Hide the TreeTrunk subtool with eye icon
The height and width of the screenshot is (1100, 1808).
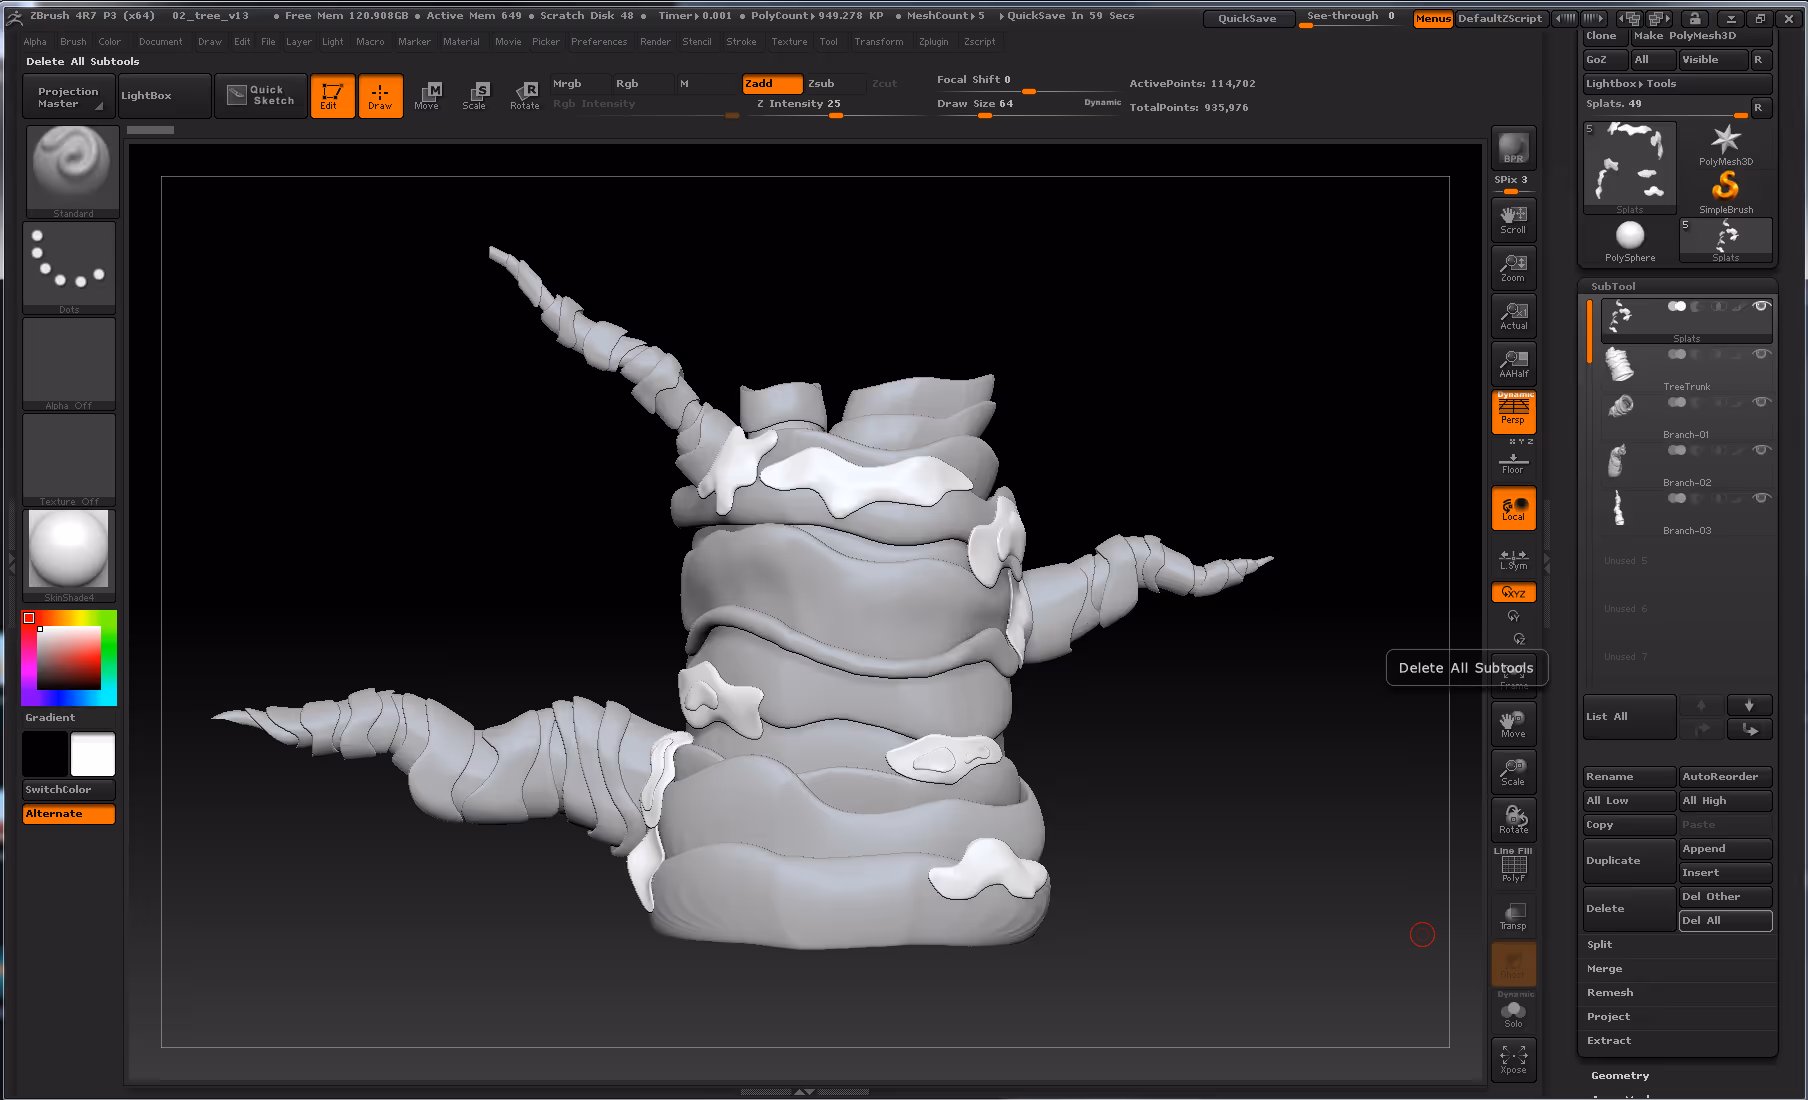1761,354
